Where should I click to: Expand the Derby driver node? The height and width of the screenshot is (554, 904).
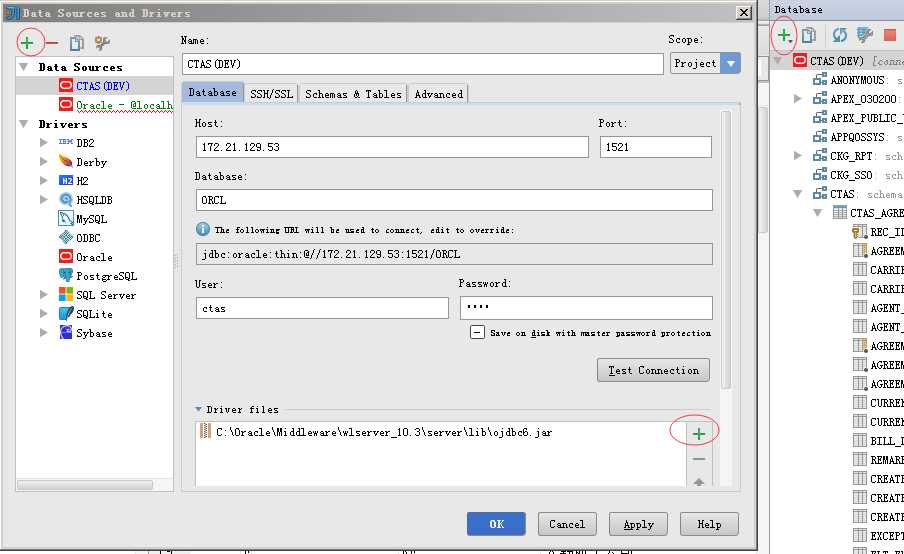44,162
